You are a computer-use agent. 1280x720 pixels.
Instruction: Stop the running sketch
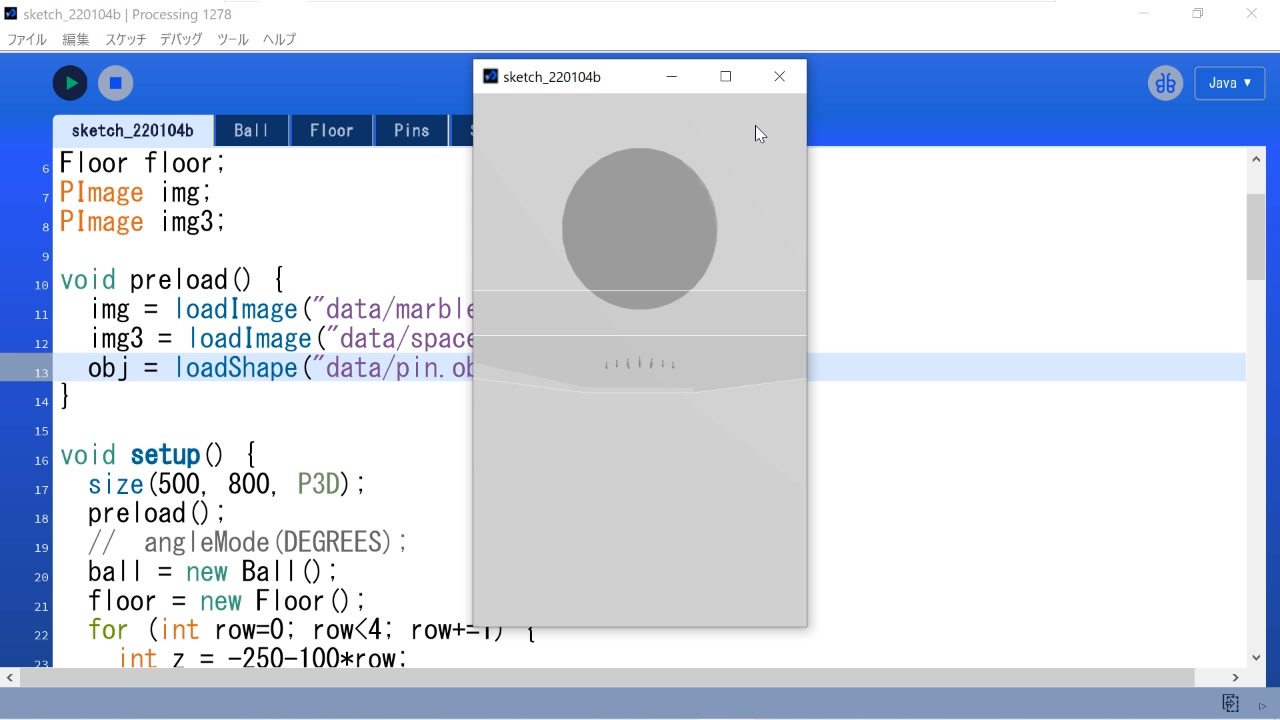click(x=115, y=82)
